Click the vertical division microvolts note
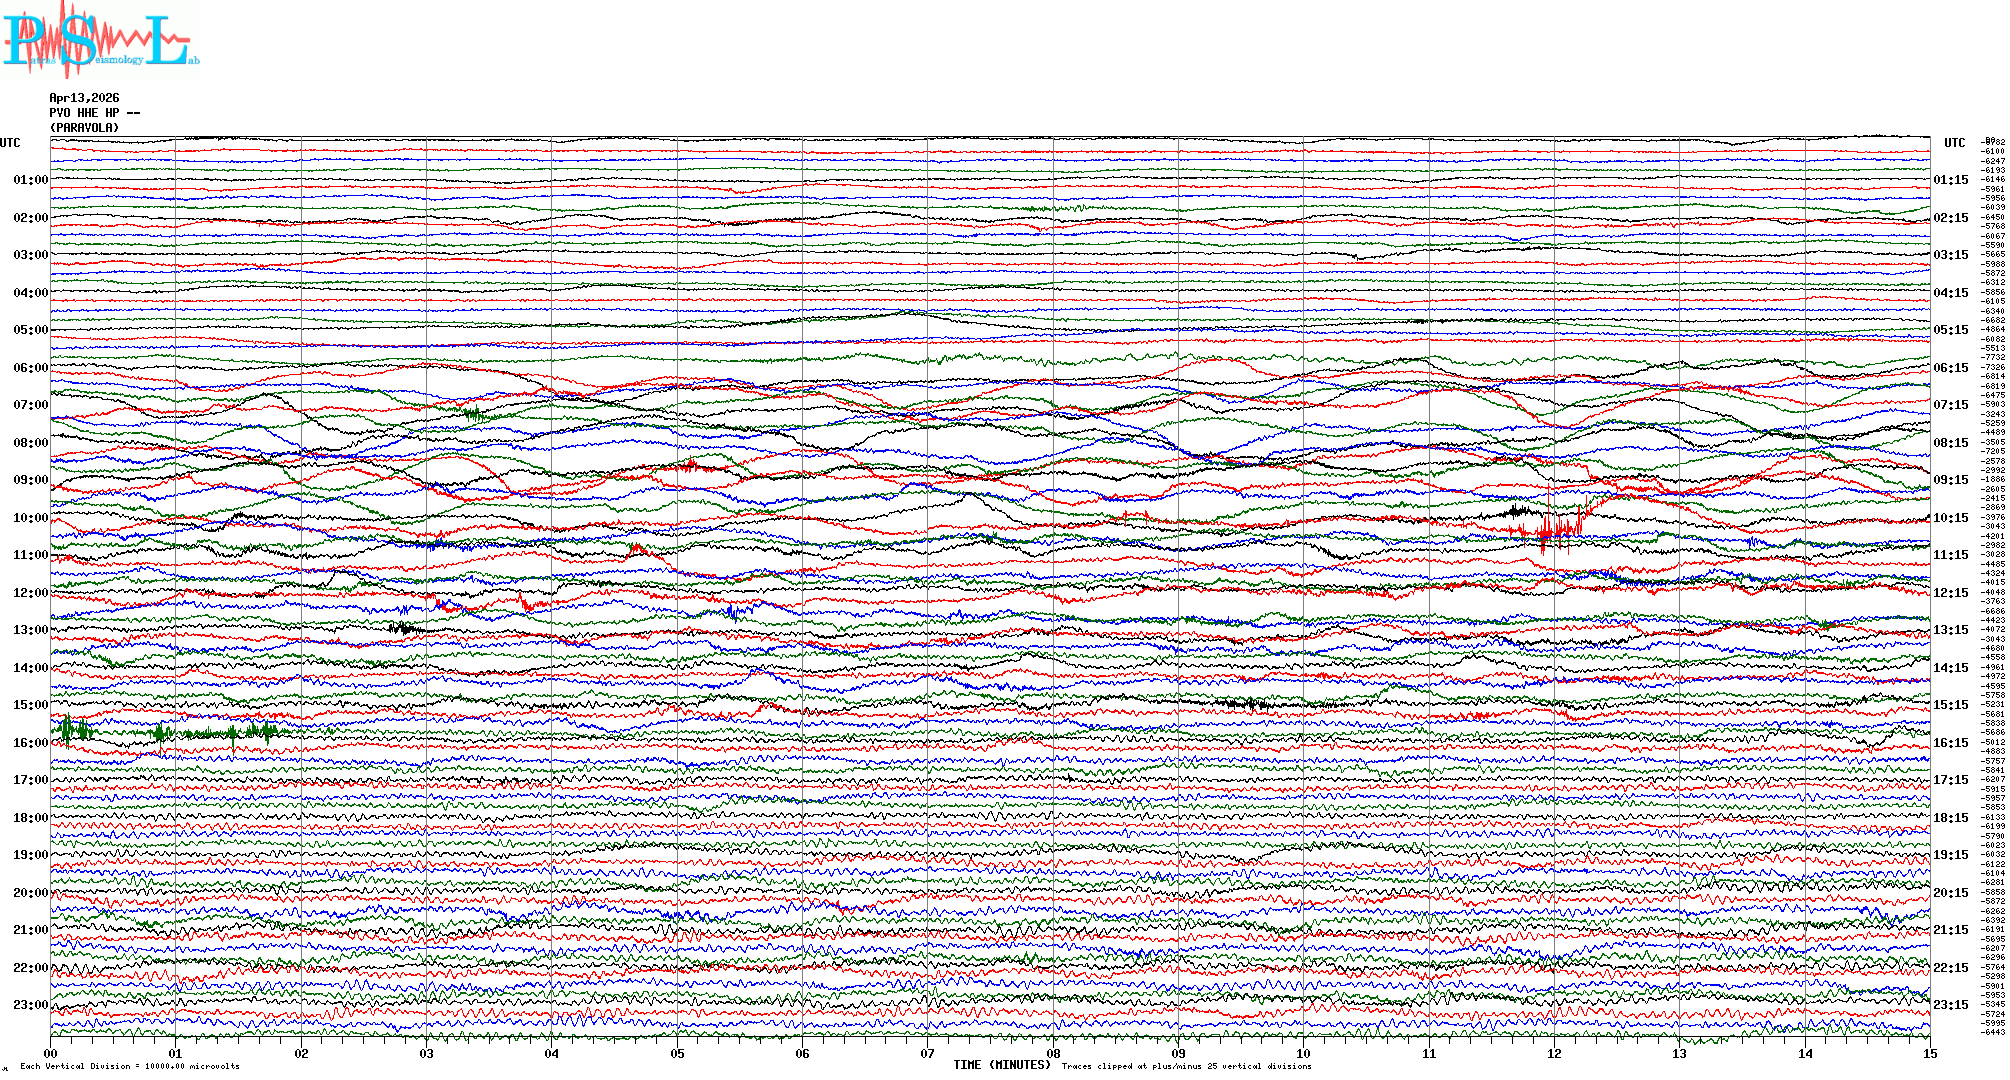Image resolution: width=2010 pixels, height=1080 pixels. coord(130,1066)
